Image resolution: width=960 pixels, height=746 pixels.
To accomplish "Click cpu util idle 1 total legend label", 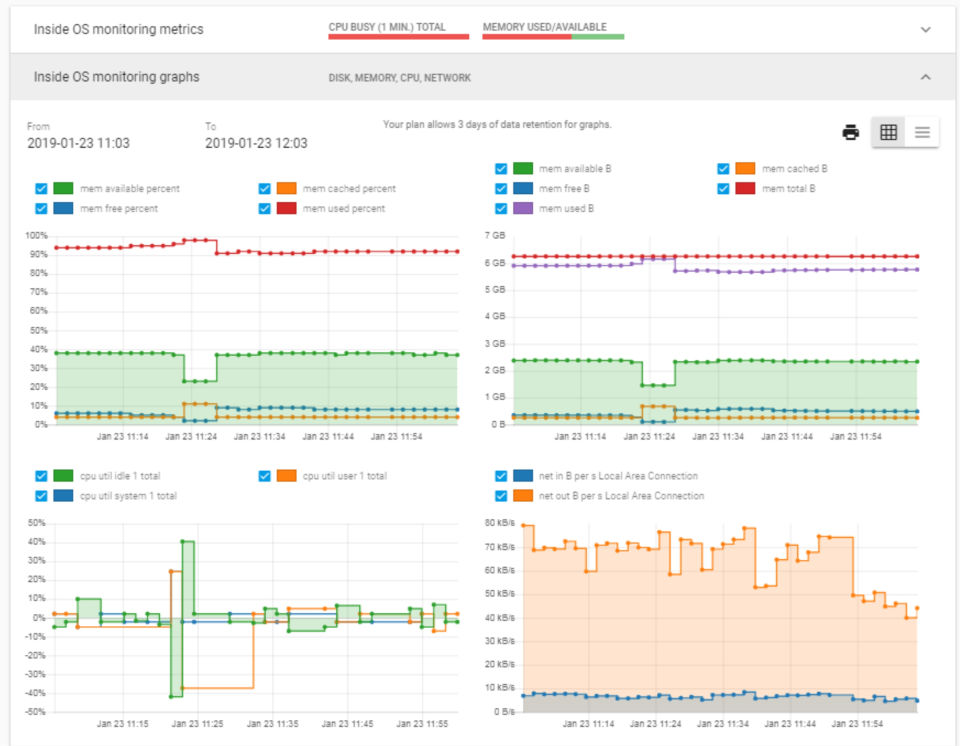I will point(120,476).
